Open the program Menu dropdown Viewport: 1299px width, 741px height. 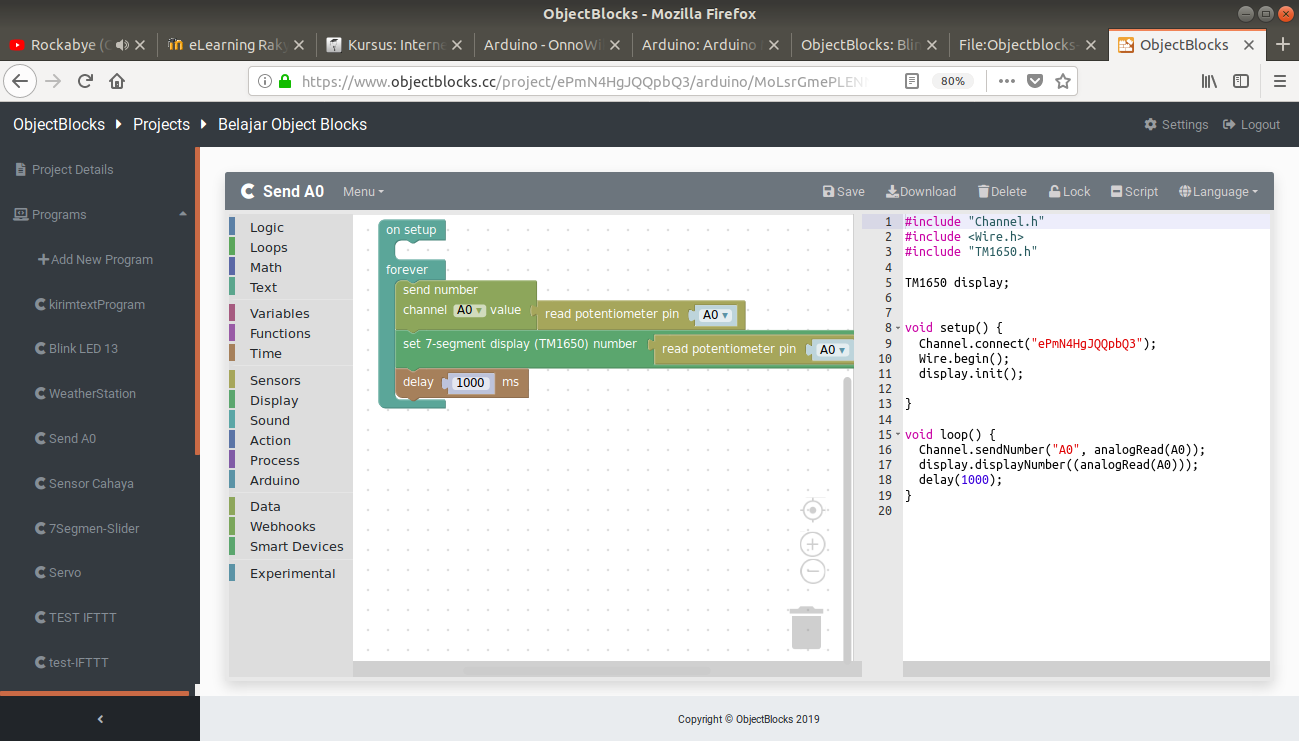point(363,192)
